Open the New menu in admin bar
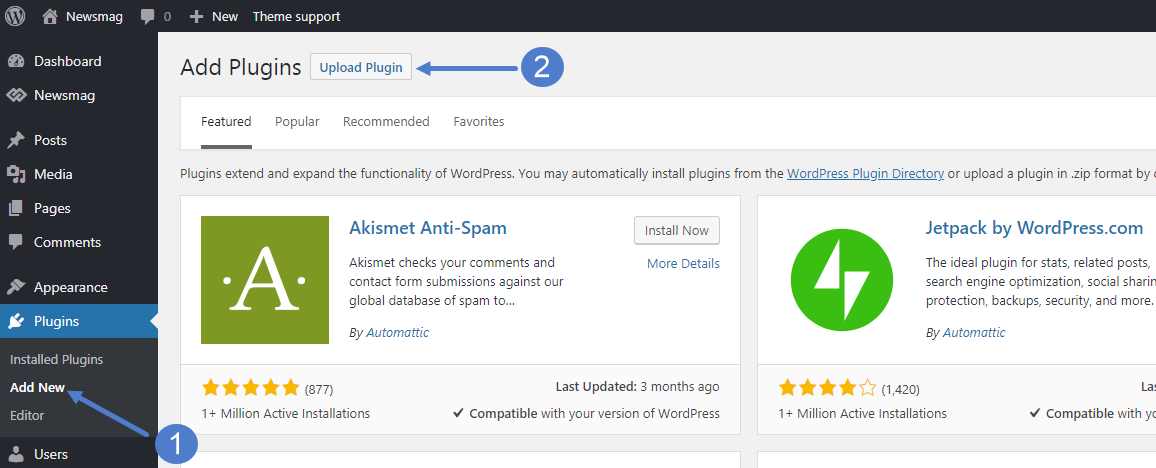Screen dimensions: 1156x468 (214, 16)
